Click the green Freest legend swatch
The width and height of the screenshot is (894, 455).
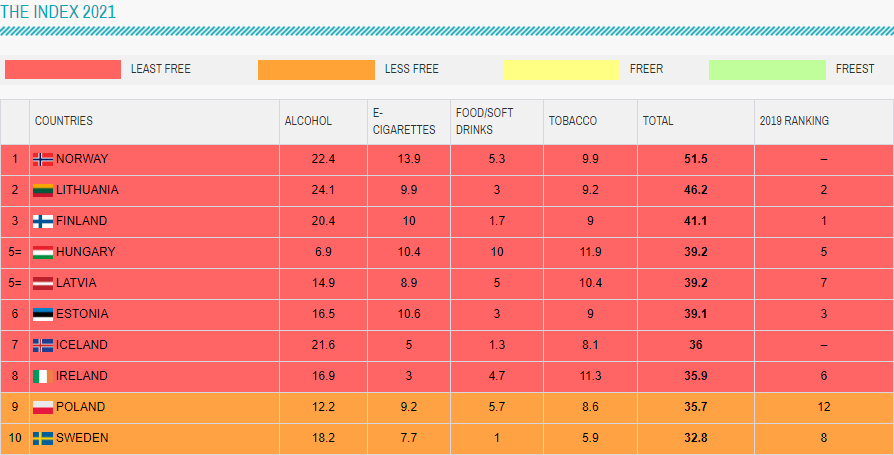click(x=766, y=69)
